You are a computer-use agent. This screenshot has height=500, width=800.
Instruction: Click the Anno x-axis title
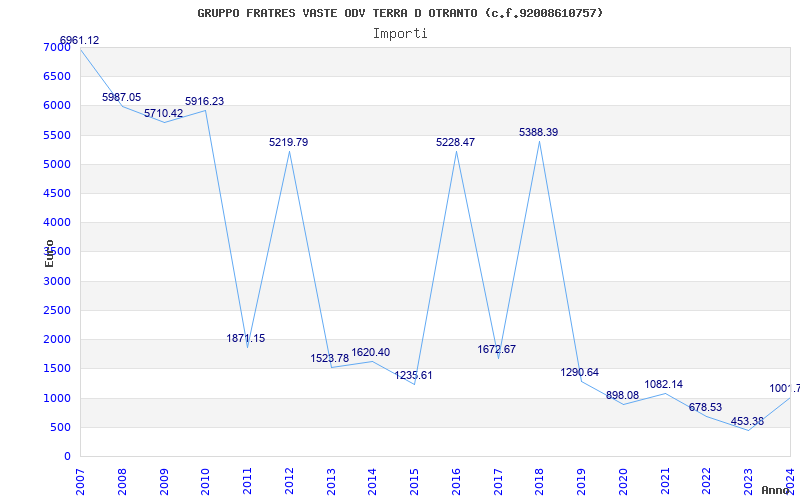[776, 490]
